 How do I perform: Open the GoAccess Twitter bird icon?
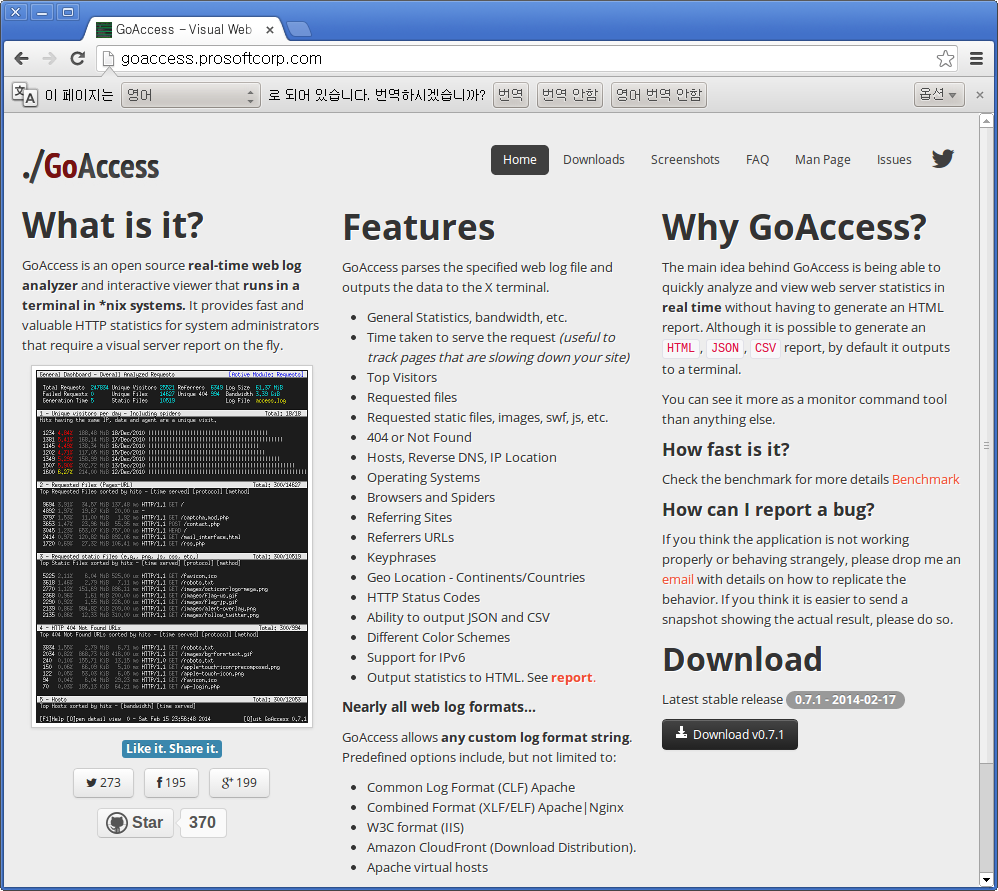pyautogui.click(x=943, y=158)
